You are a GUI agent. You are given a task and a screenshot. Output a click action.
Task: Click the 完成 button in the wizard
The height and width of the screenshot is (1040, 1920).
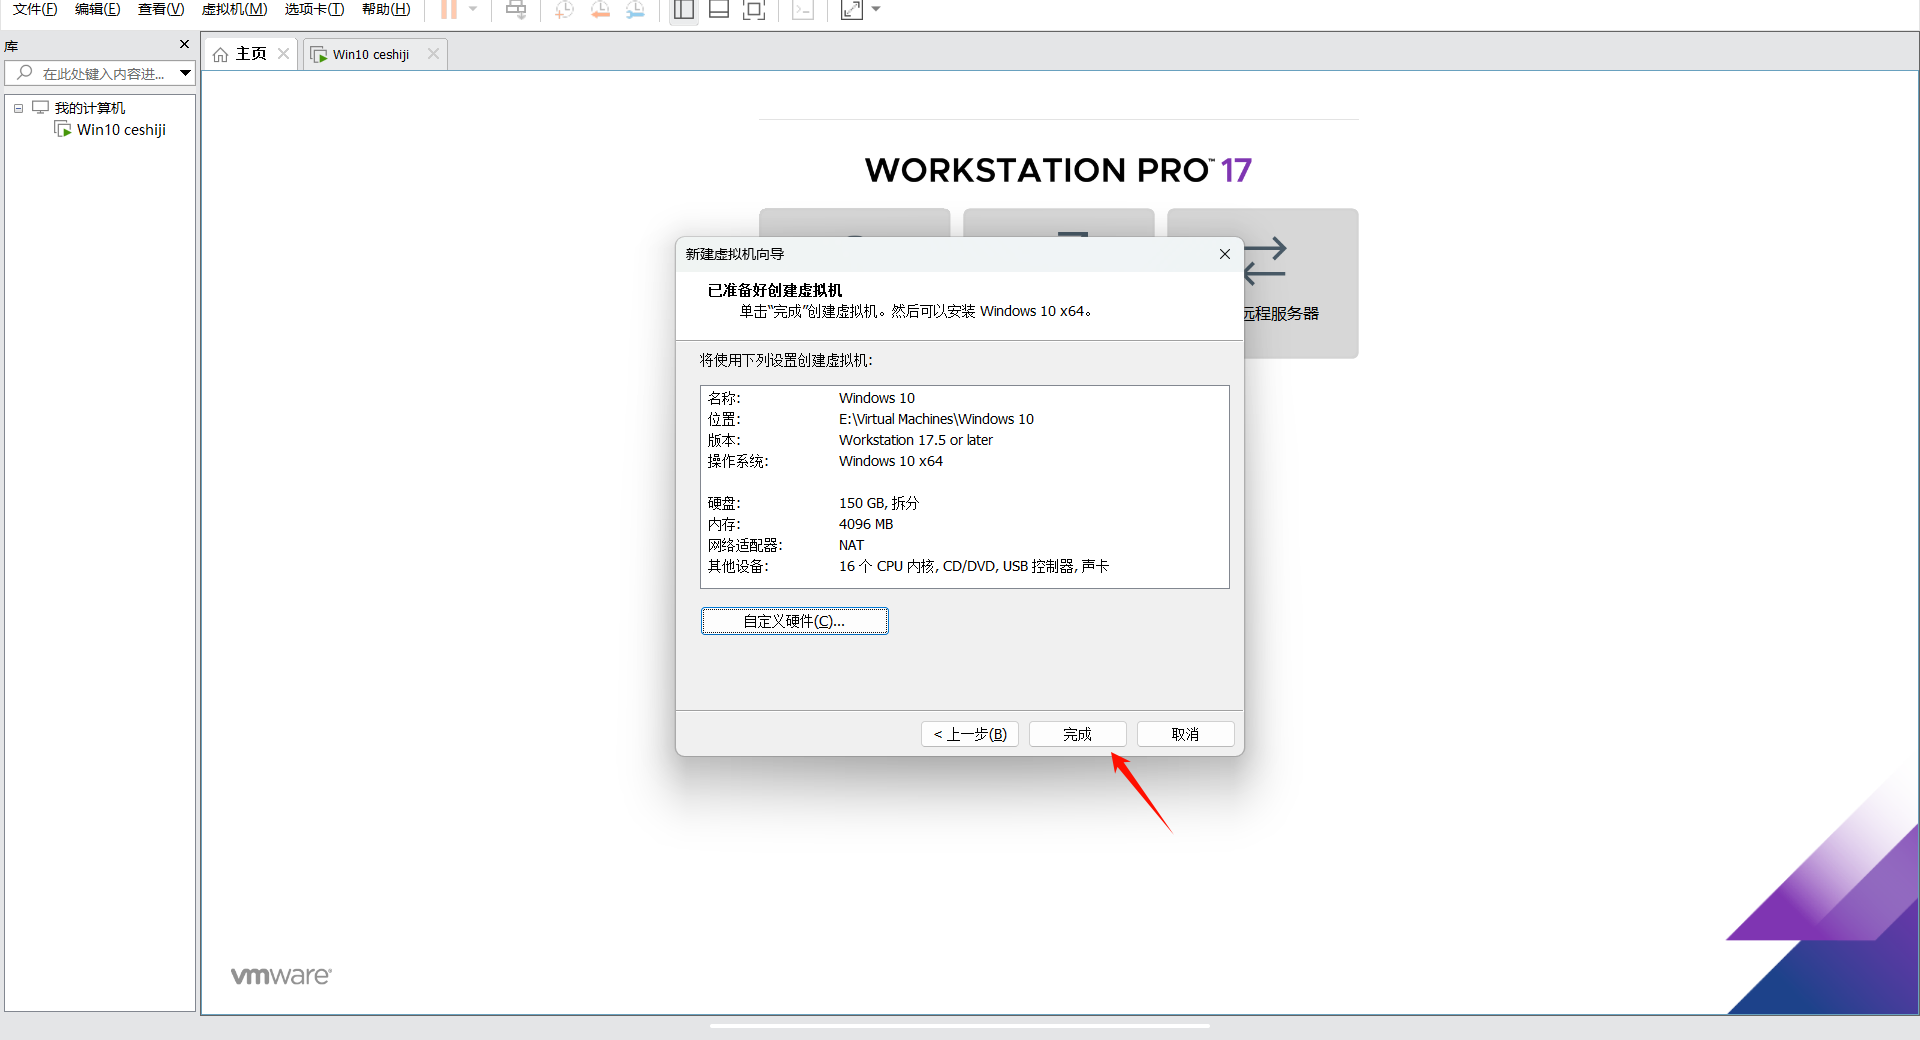1077,734
